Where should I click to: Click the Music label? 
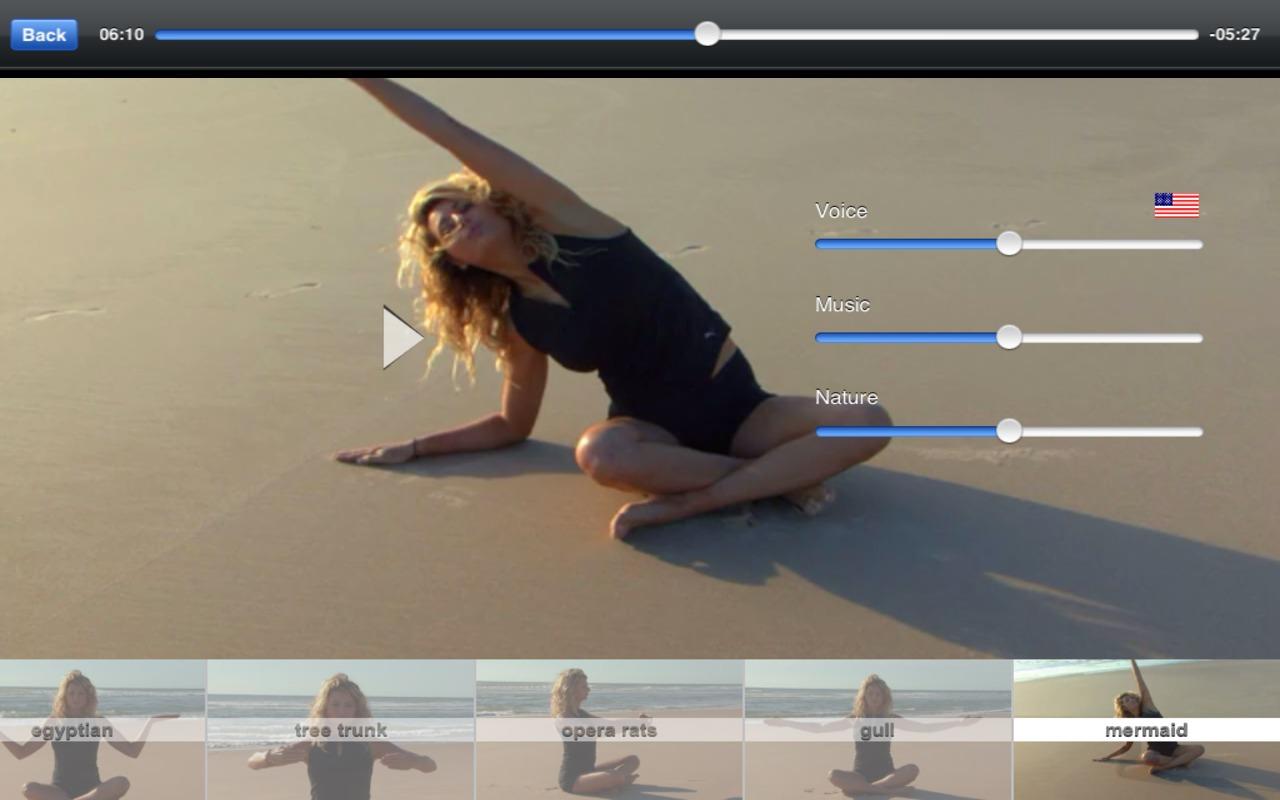[x=842, y=305]
